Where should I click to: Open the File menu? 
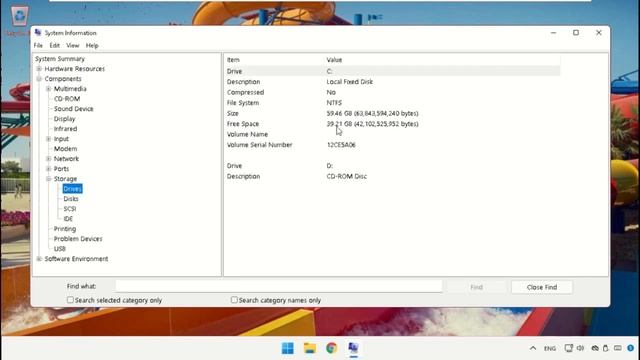pyautogui.click(x=38, y=46)
